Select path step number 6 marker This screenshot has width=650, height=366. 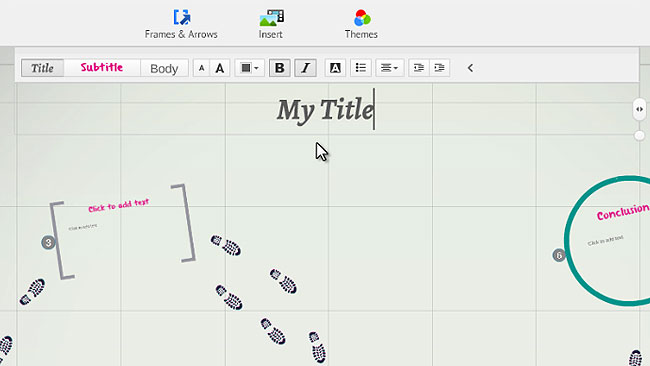(x=559, y=255)
